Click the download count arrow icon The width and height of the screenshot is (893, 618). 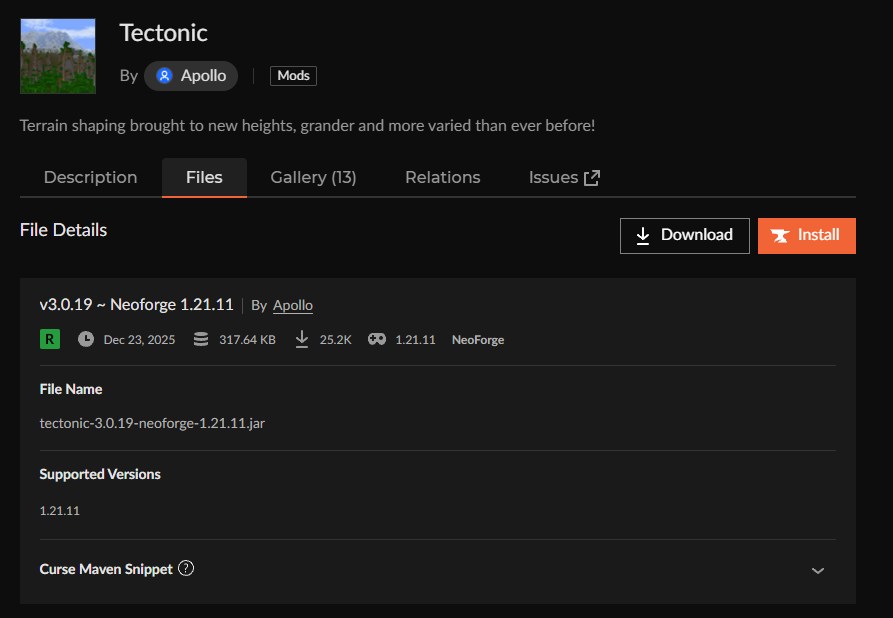pos(302,339)
